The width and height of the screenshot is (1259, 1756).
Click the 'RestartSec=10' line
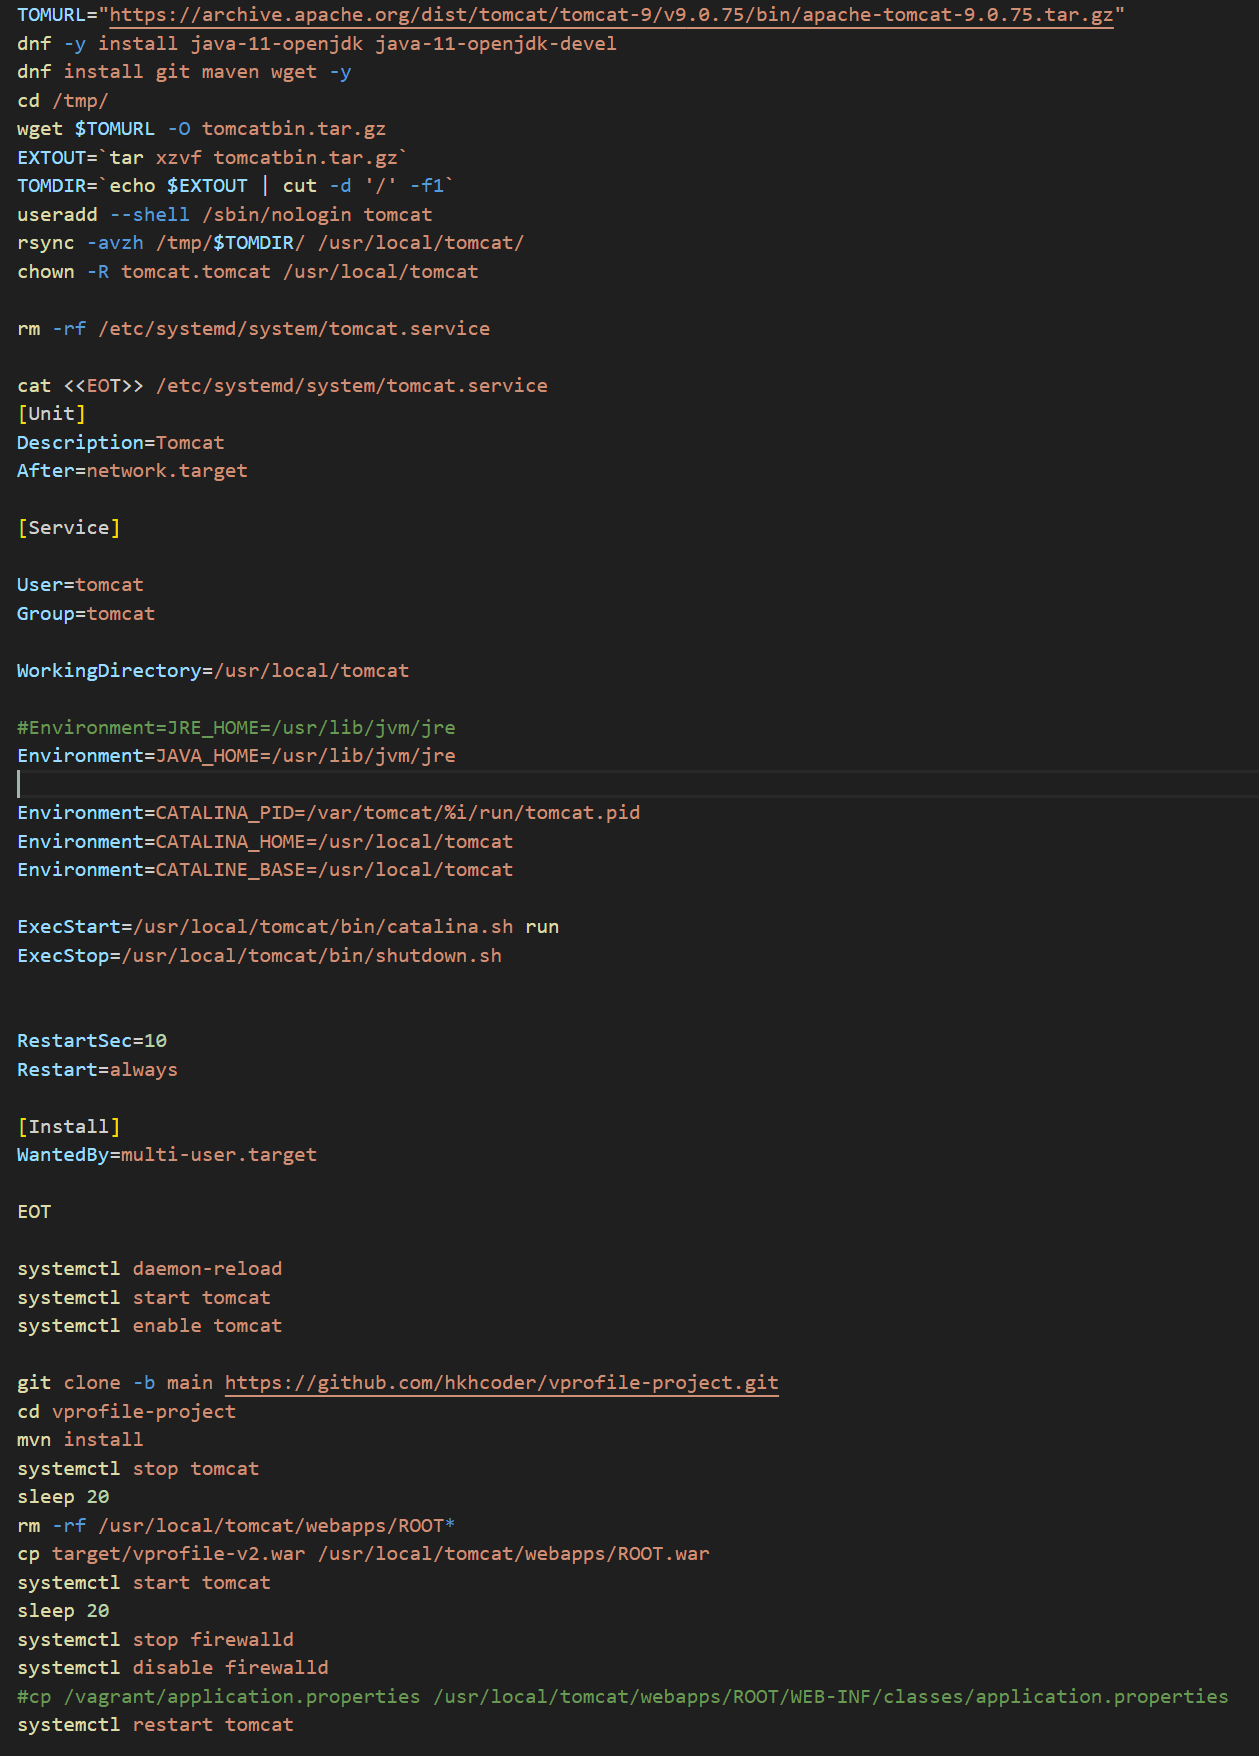tap(92, 1041)
